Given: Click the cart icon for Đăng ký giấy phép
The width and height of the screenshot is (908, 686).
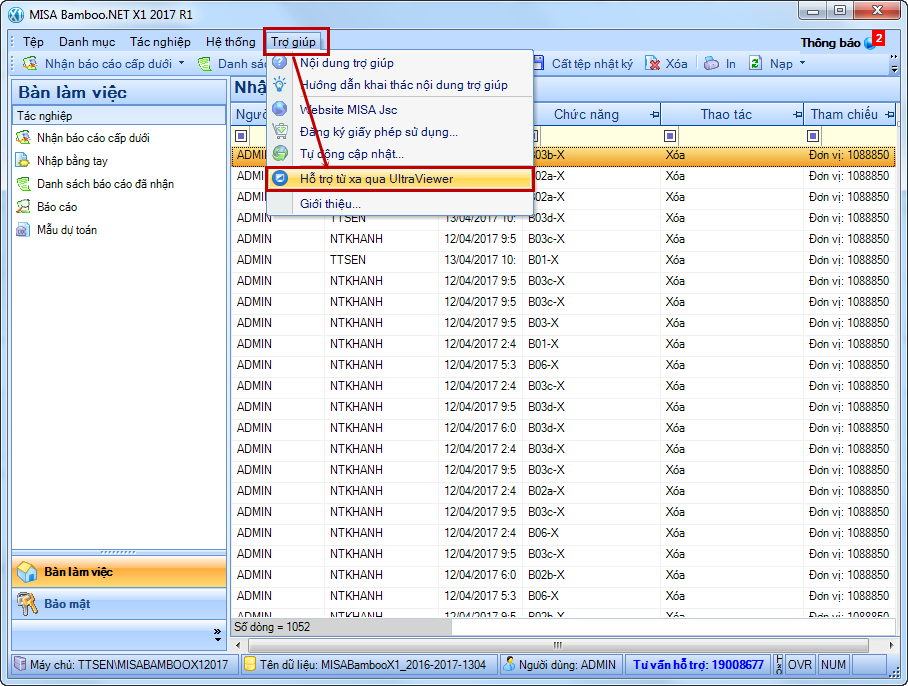Looking at the screenshot, I should pos(280,131).
